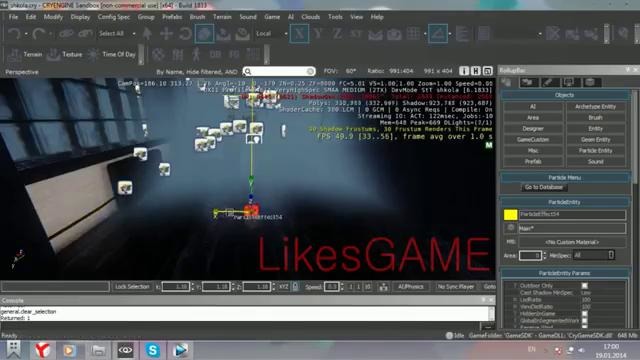Select the Rotate tool icon
640x360 pixels.
[x=185, y=33]
